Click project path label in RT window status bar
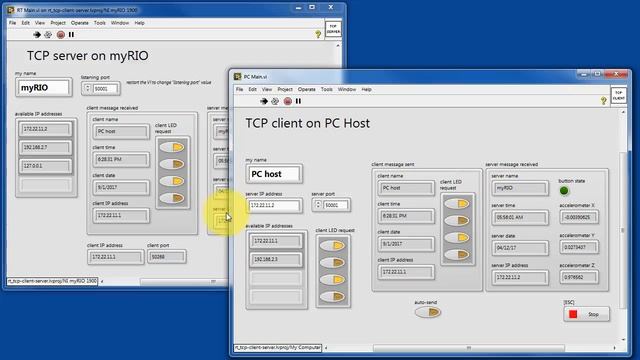The width and height of the screenshot is (640, 360). (x=52, y=281)
